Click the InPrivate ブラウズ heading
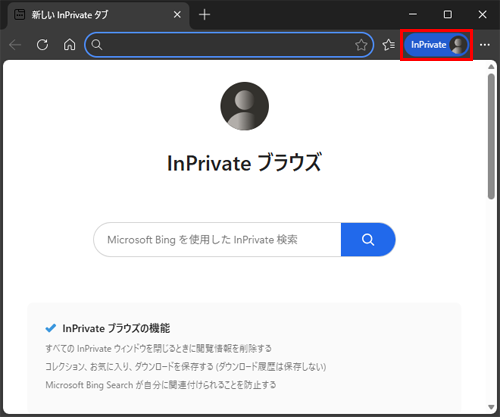Image resolution: width=500 pixels, height=417 pixels. pos(244,163)
